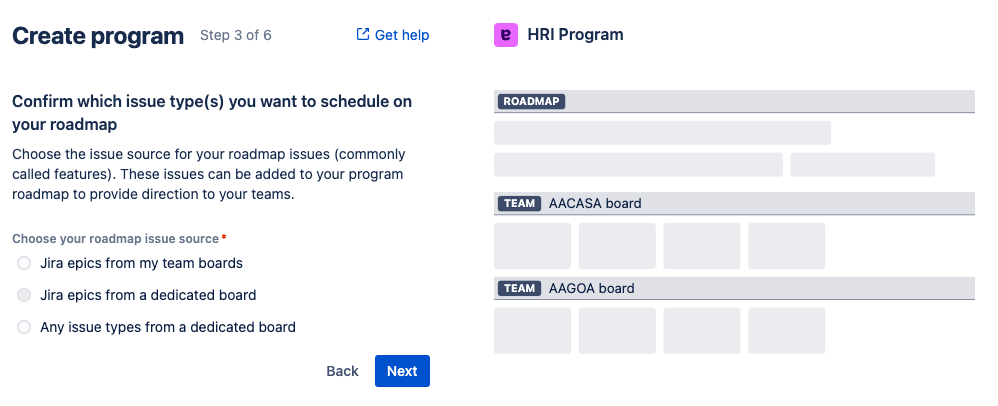Select Jira epics from my team boards
The width and height of the screenshot is (998, 406).
(24, 263)
